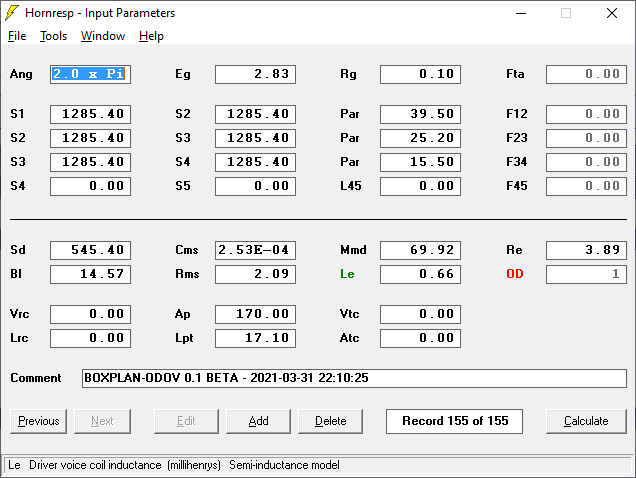Minimize the Hornresp window
This screenshot has width=636, height=478.
point(521,13)
